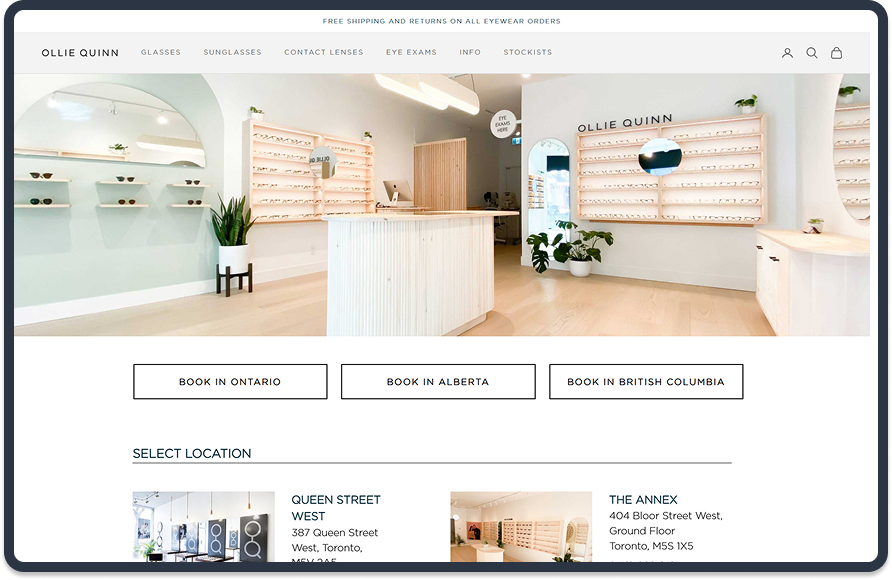The image size is (892, 580).
Task: Click the Book in British Columbia button
Action: tap(646, 382)
